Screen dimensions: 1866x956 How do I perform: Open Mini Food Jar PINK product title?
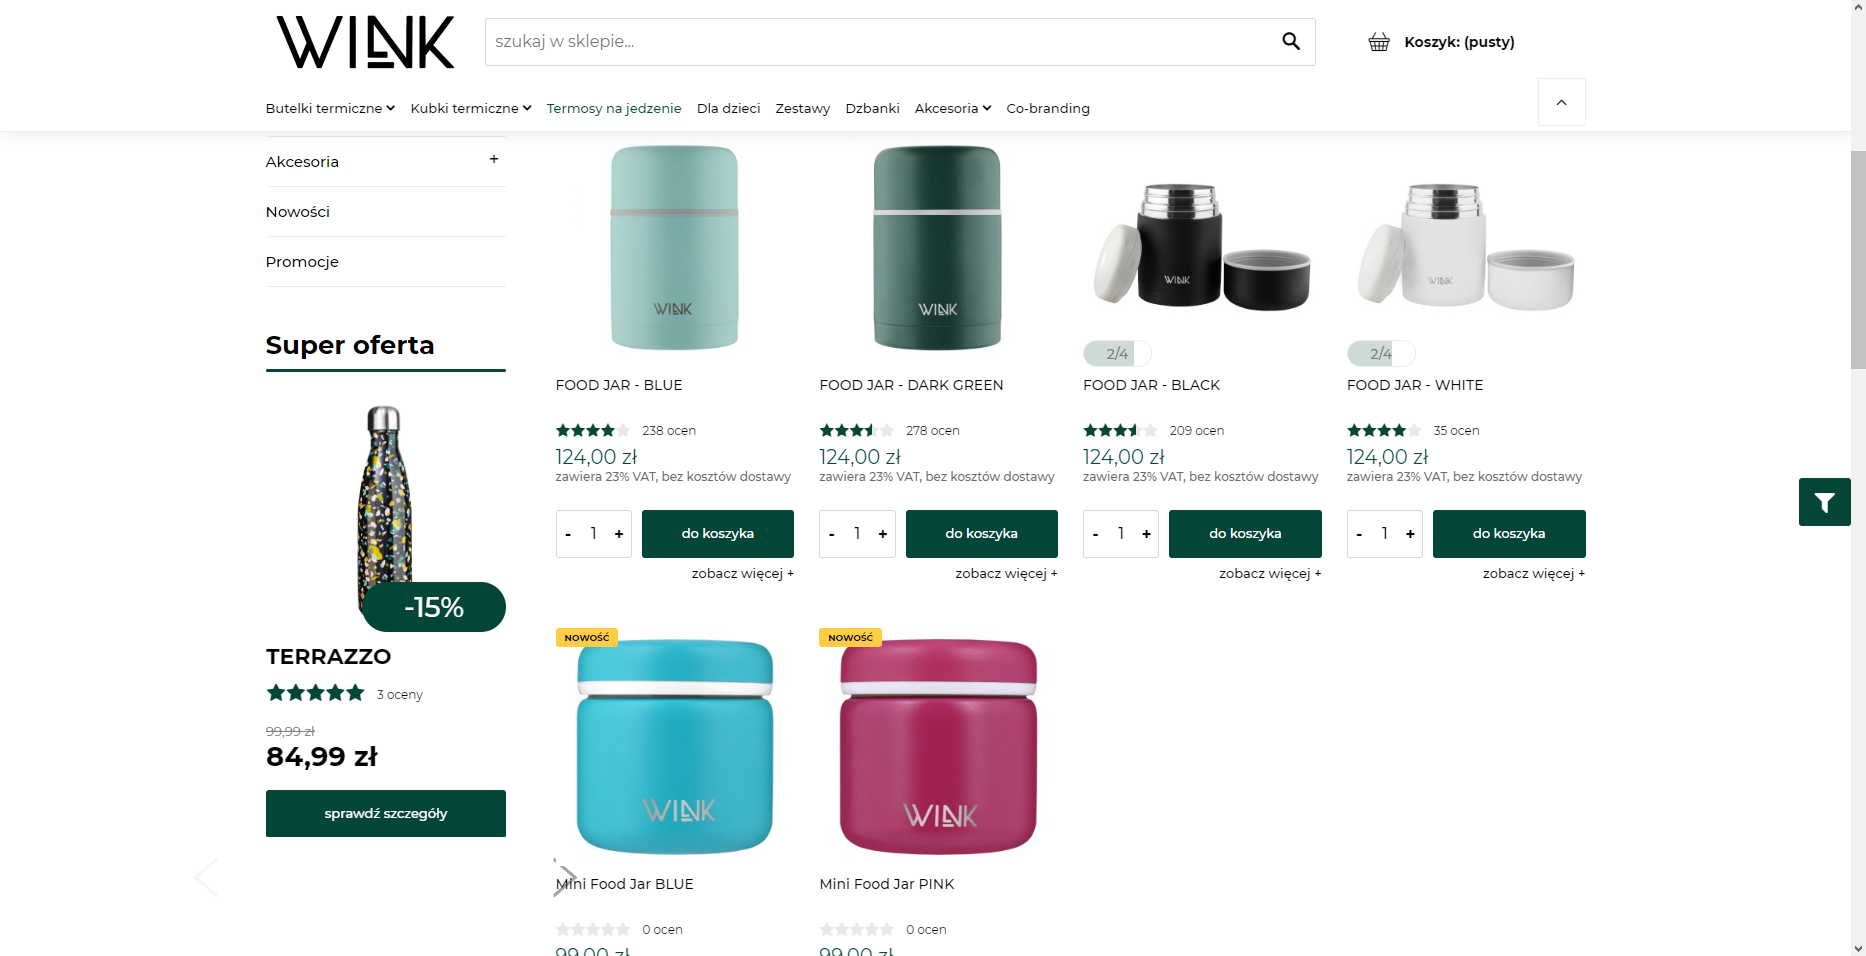click(887, 884)
